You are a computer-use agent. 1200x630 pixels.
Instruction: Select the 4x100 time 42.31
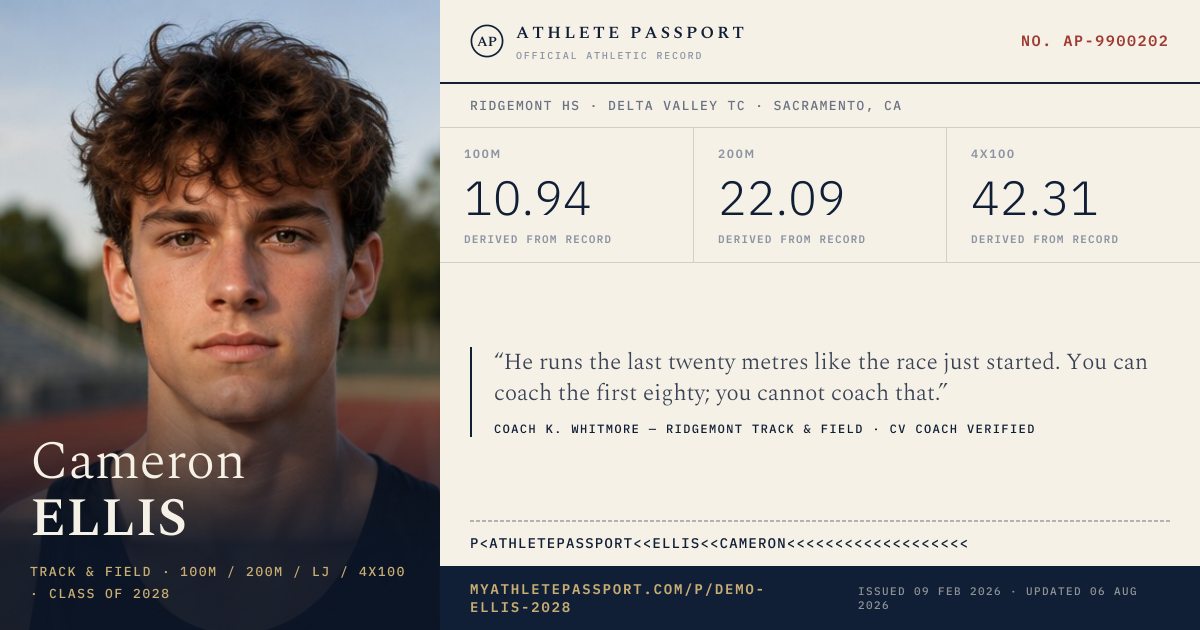pyautogui.click(x=1034, y=198)
